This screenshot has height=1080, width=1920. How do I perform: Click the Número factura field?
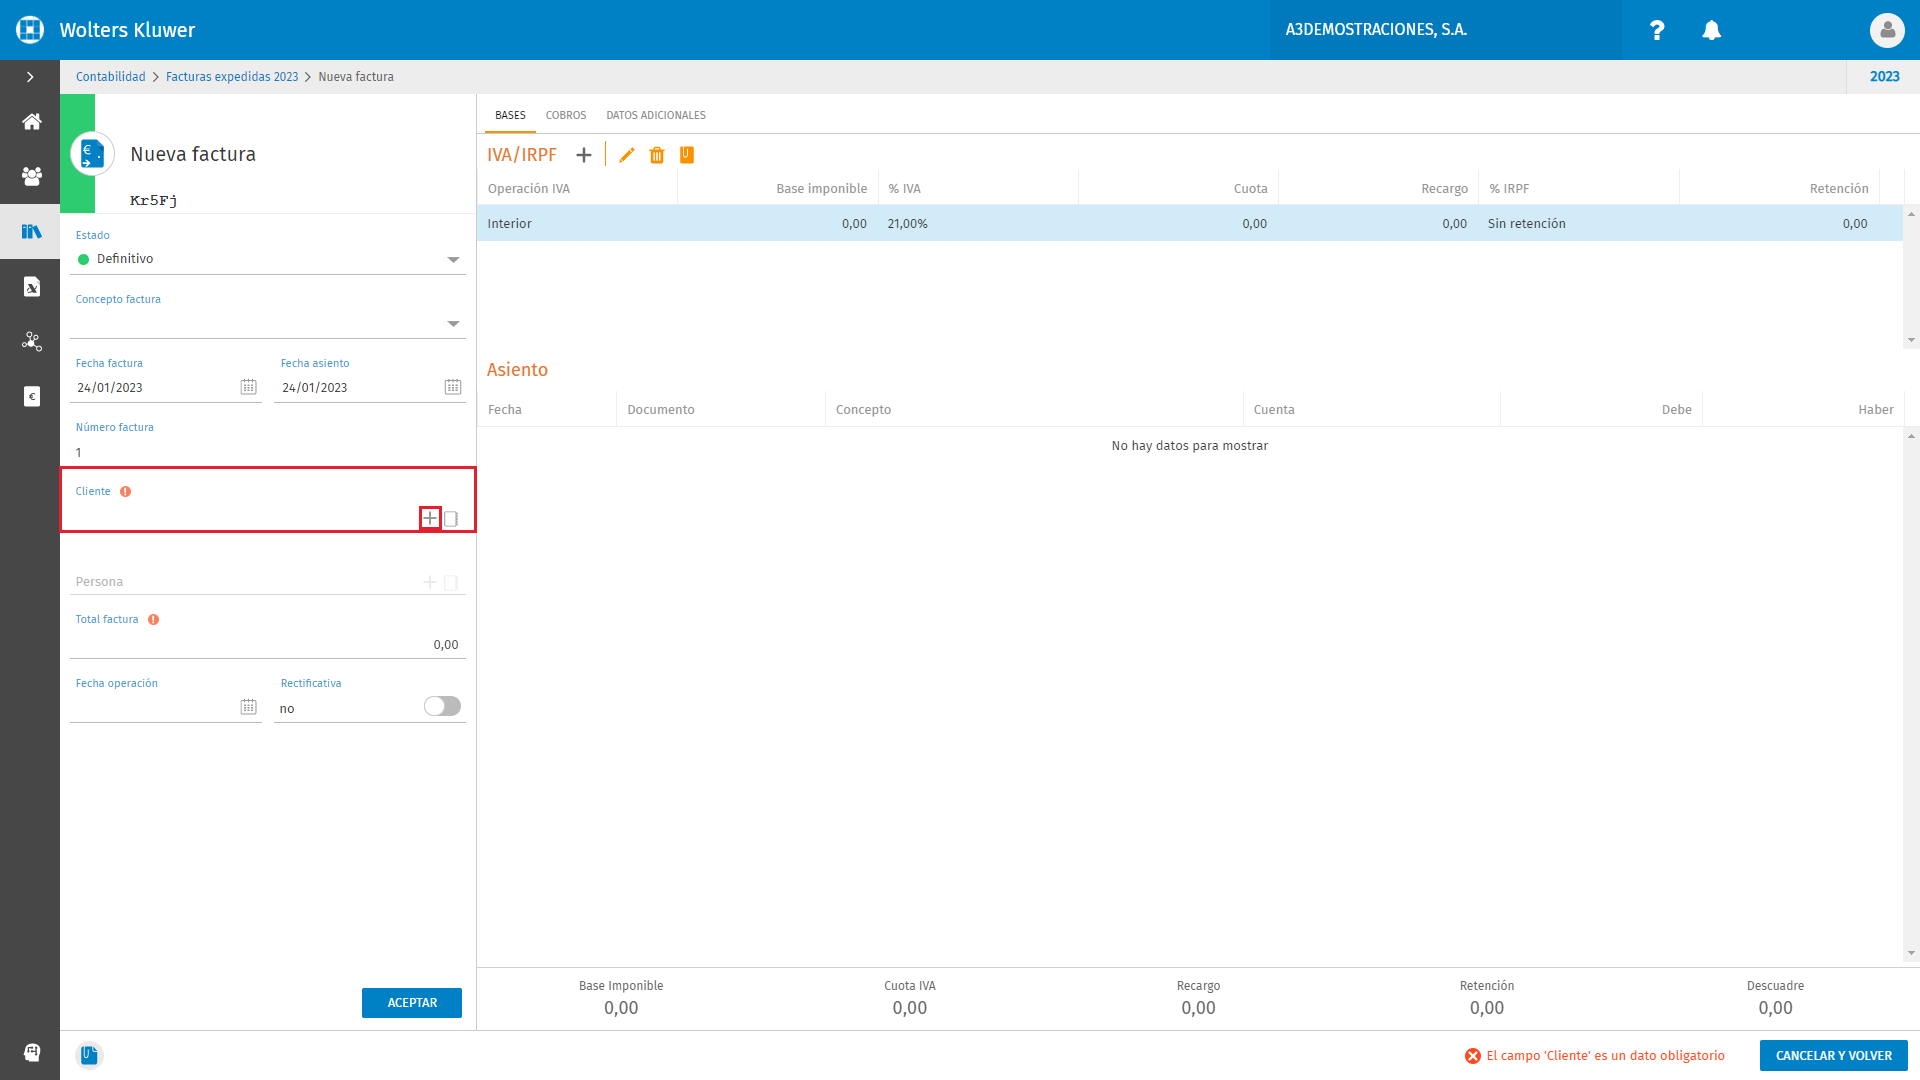268,452
